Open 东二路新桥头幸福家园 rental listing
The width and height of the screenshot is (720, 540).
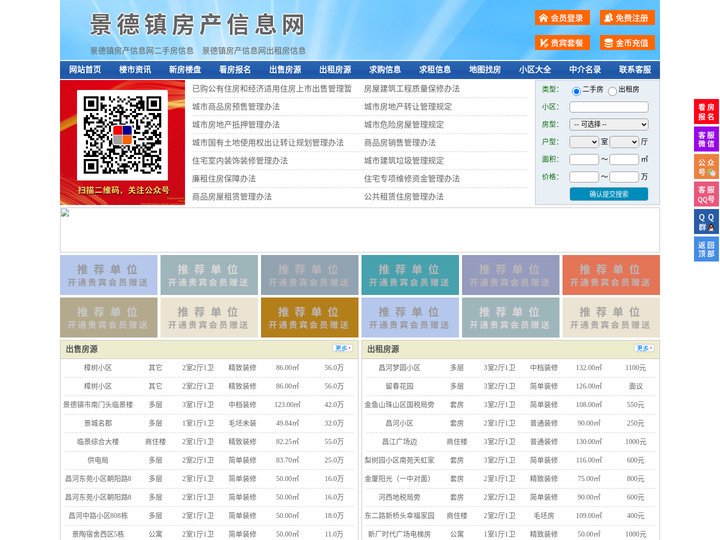coord(399,515)
